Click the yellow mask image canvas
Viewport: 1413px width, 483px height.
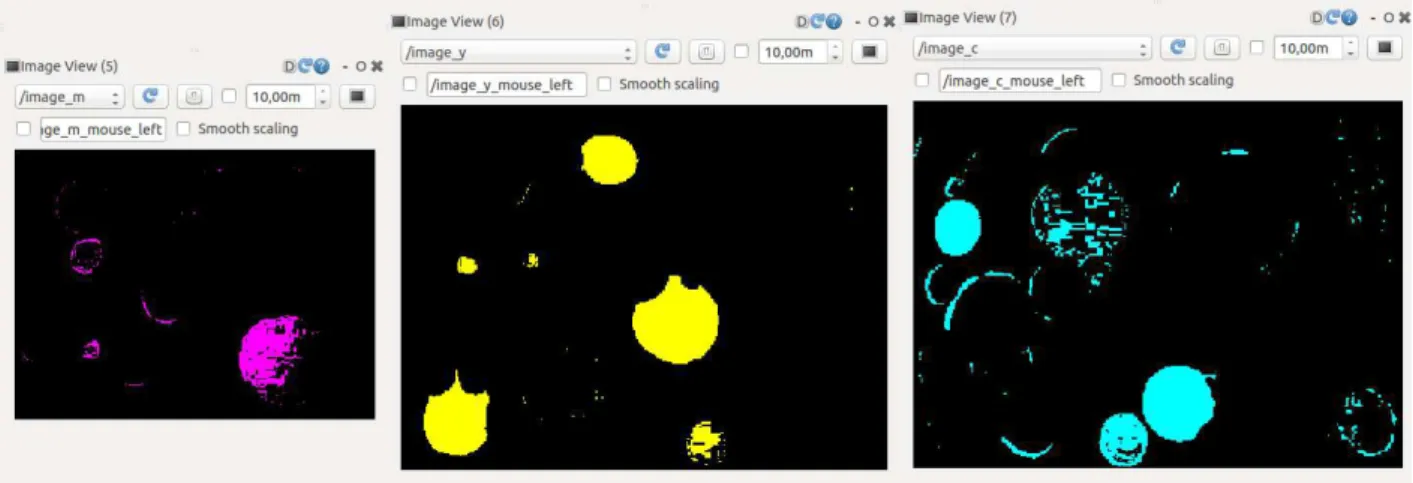644,287
